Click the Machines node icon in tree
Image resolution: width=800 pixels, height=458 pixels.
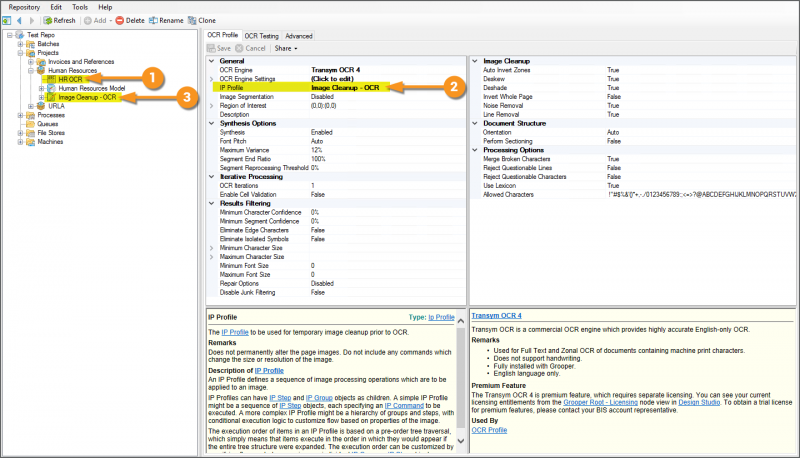click(x=31, y=141)
